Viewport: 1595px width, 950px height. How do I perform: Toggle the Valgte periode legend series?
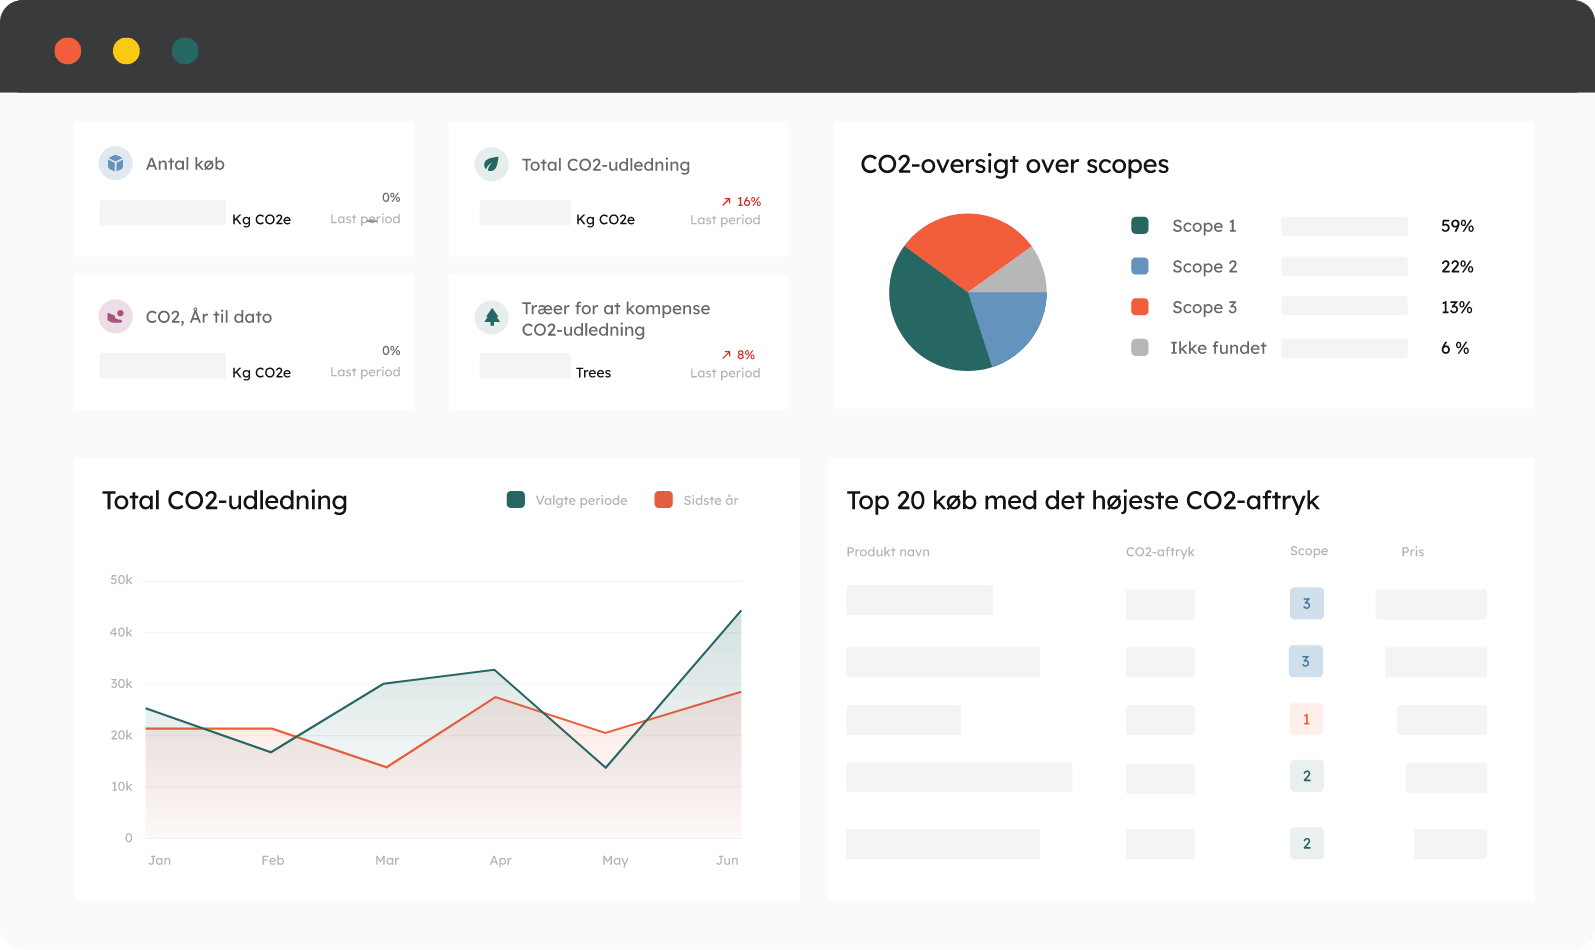tap(568, 500)
